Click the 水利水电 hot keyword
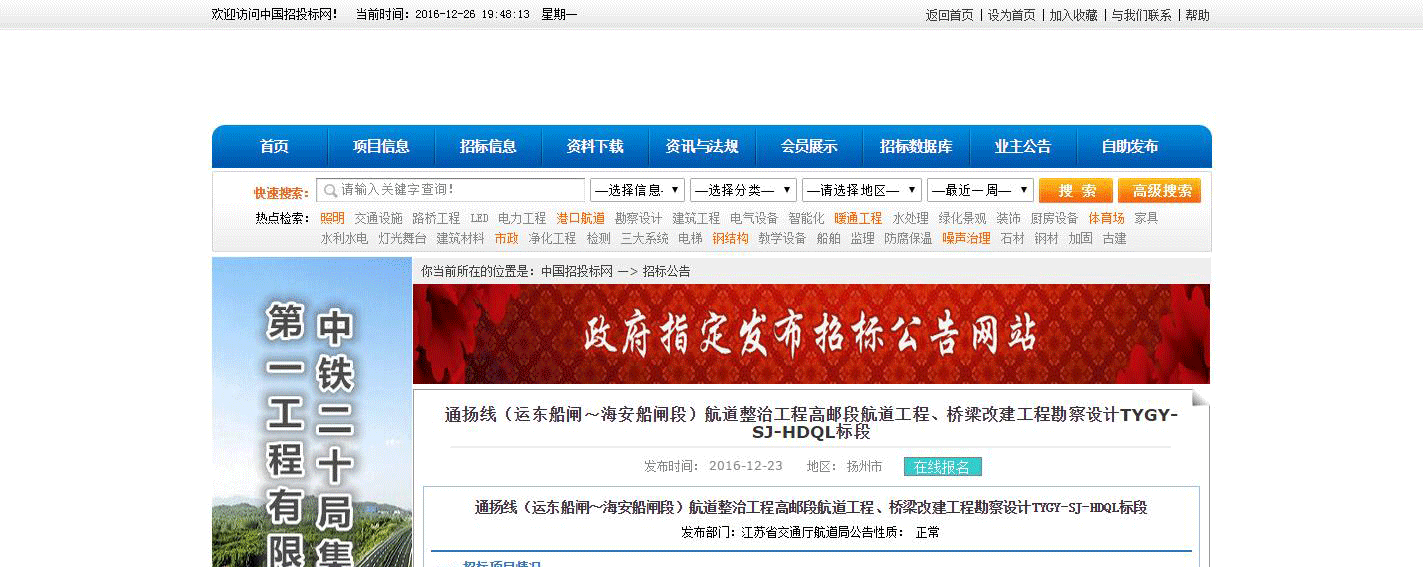Viewport: 1423px width, 567px height. (344, 239)
